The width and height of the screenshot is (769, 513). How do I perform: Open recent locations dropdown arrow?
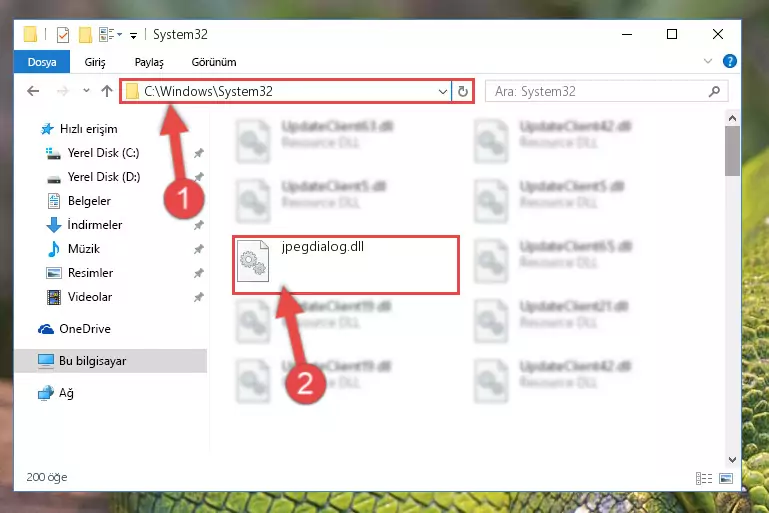click(x=86, y=91)
